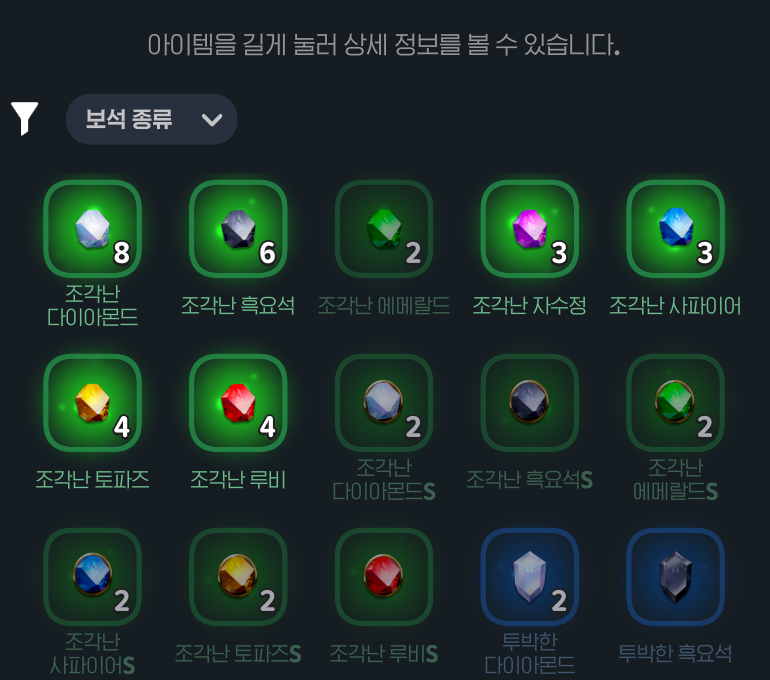
Task: Click the 조각난 자수정 text label
Action: point(529,305)
